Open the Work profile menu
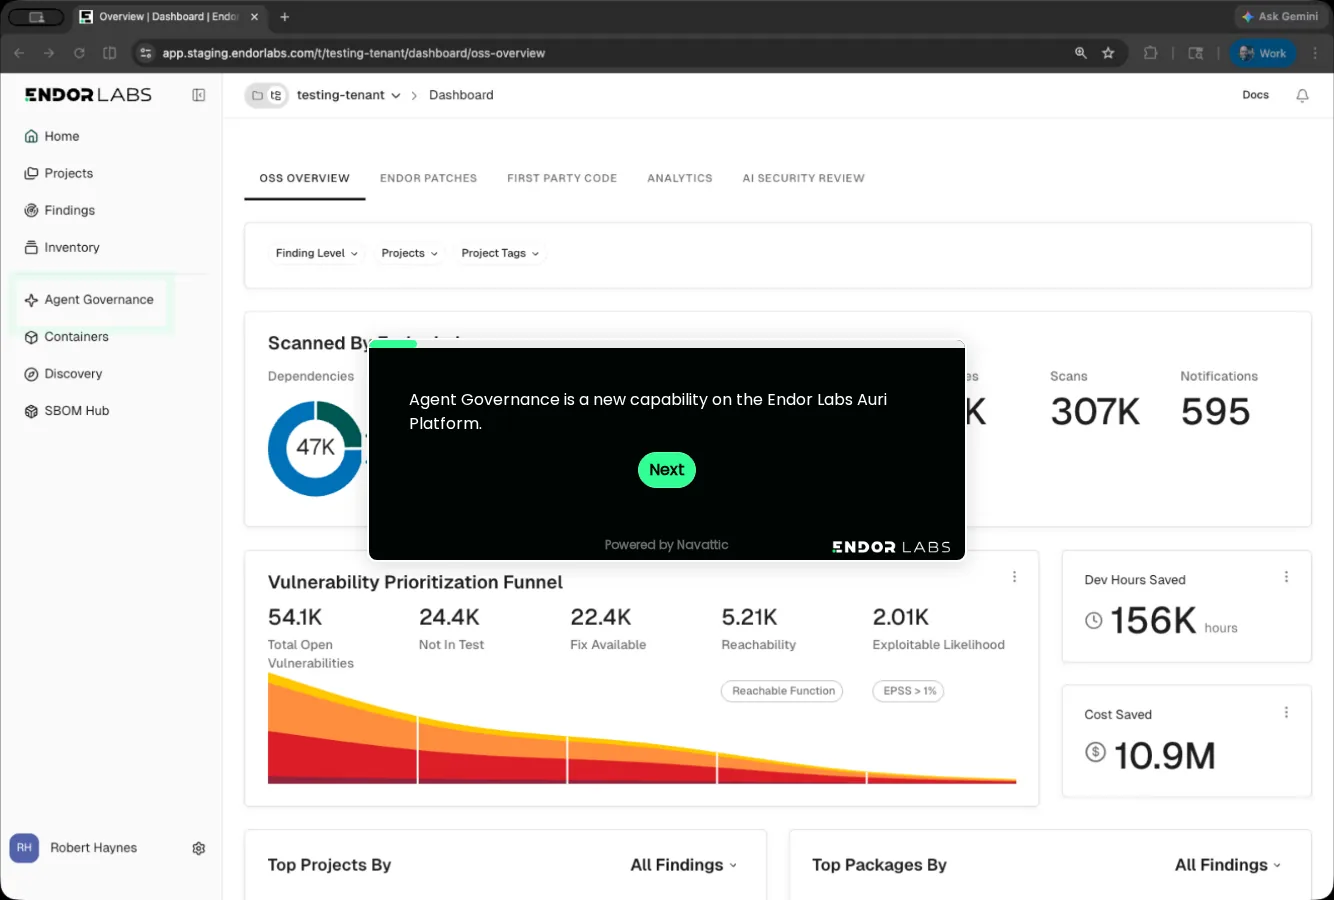This screenshot has width=1334, height=900. [1263, 53]
